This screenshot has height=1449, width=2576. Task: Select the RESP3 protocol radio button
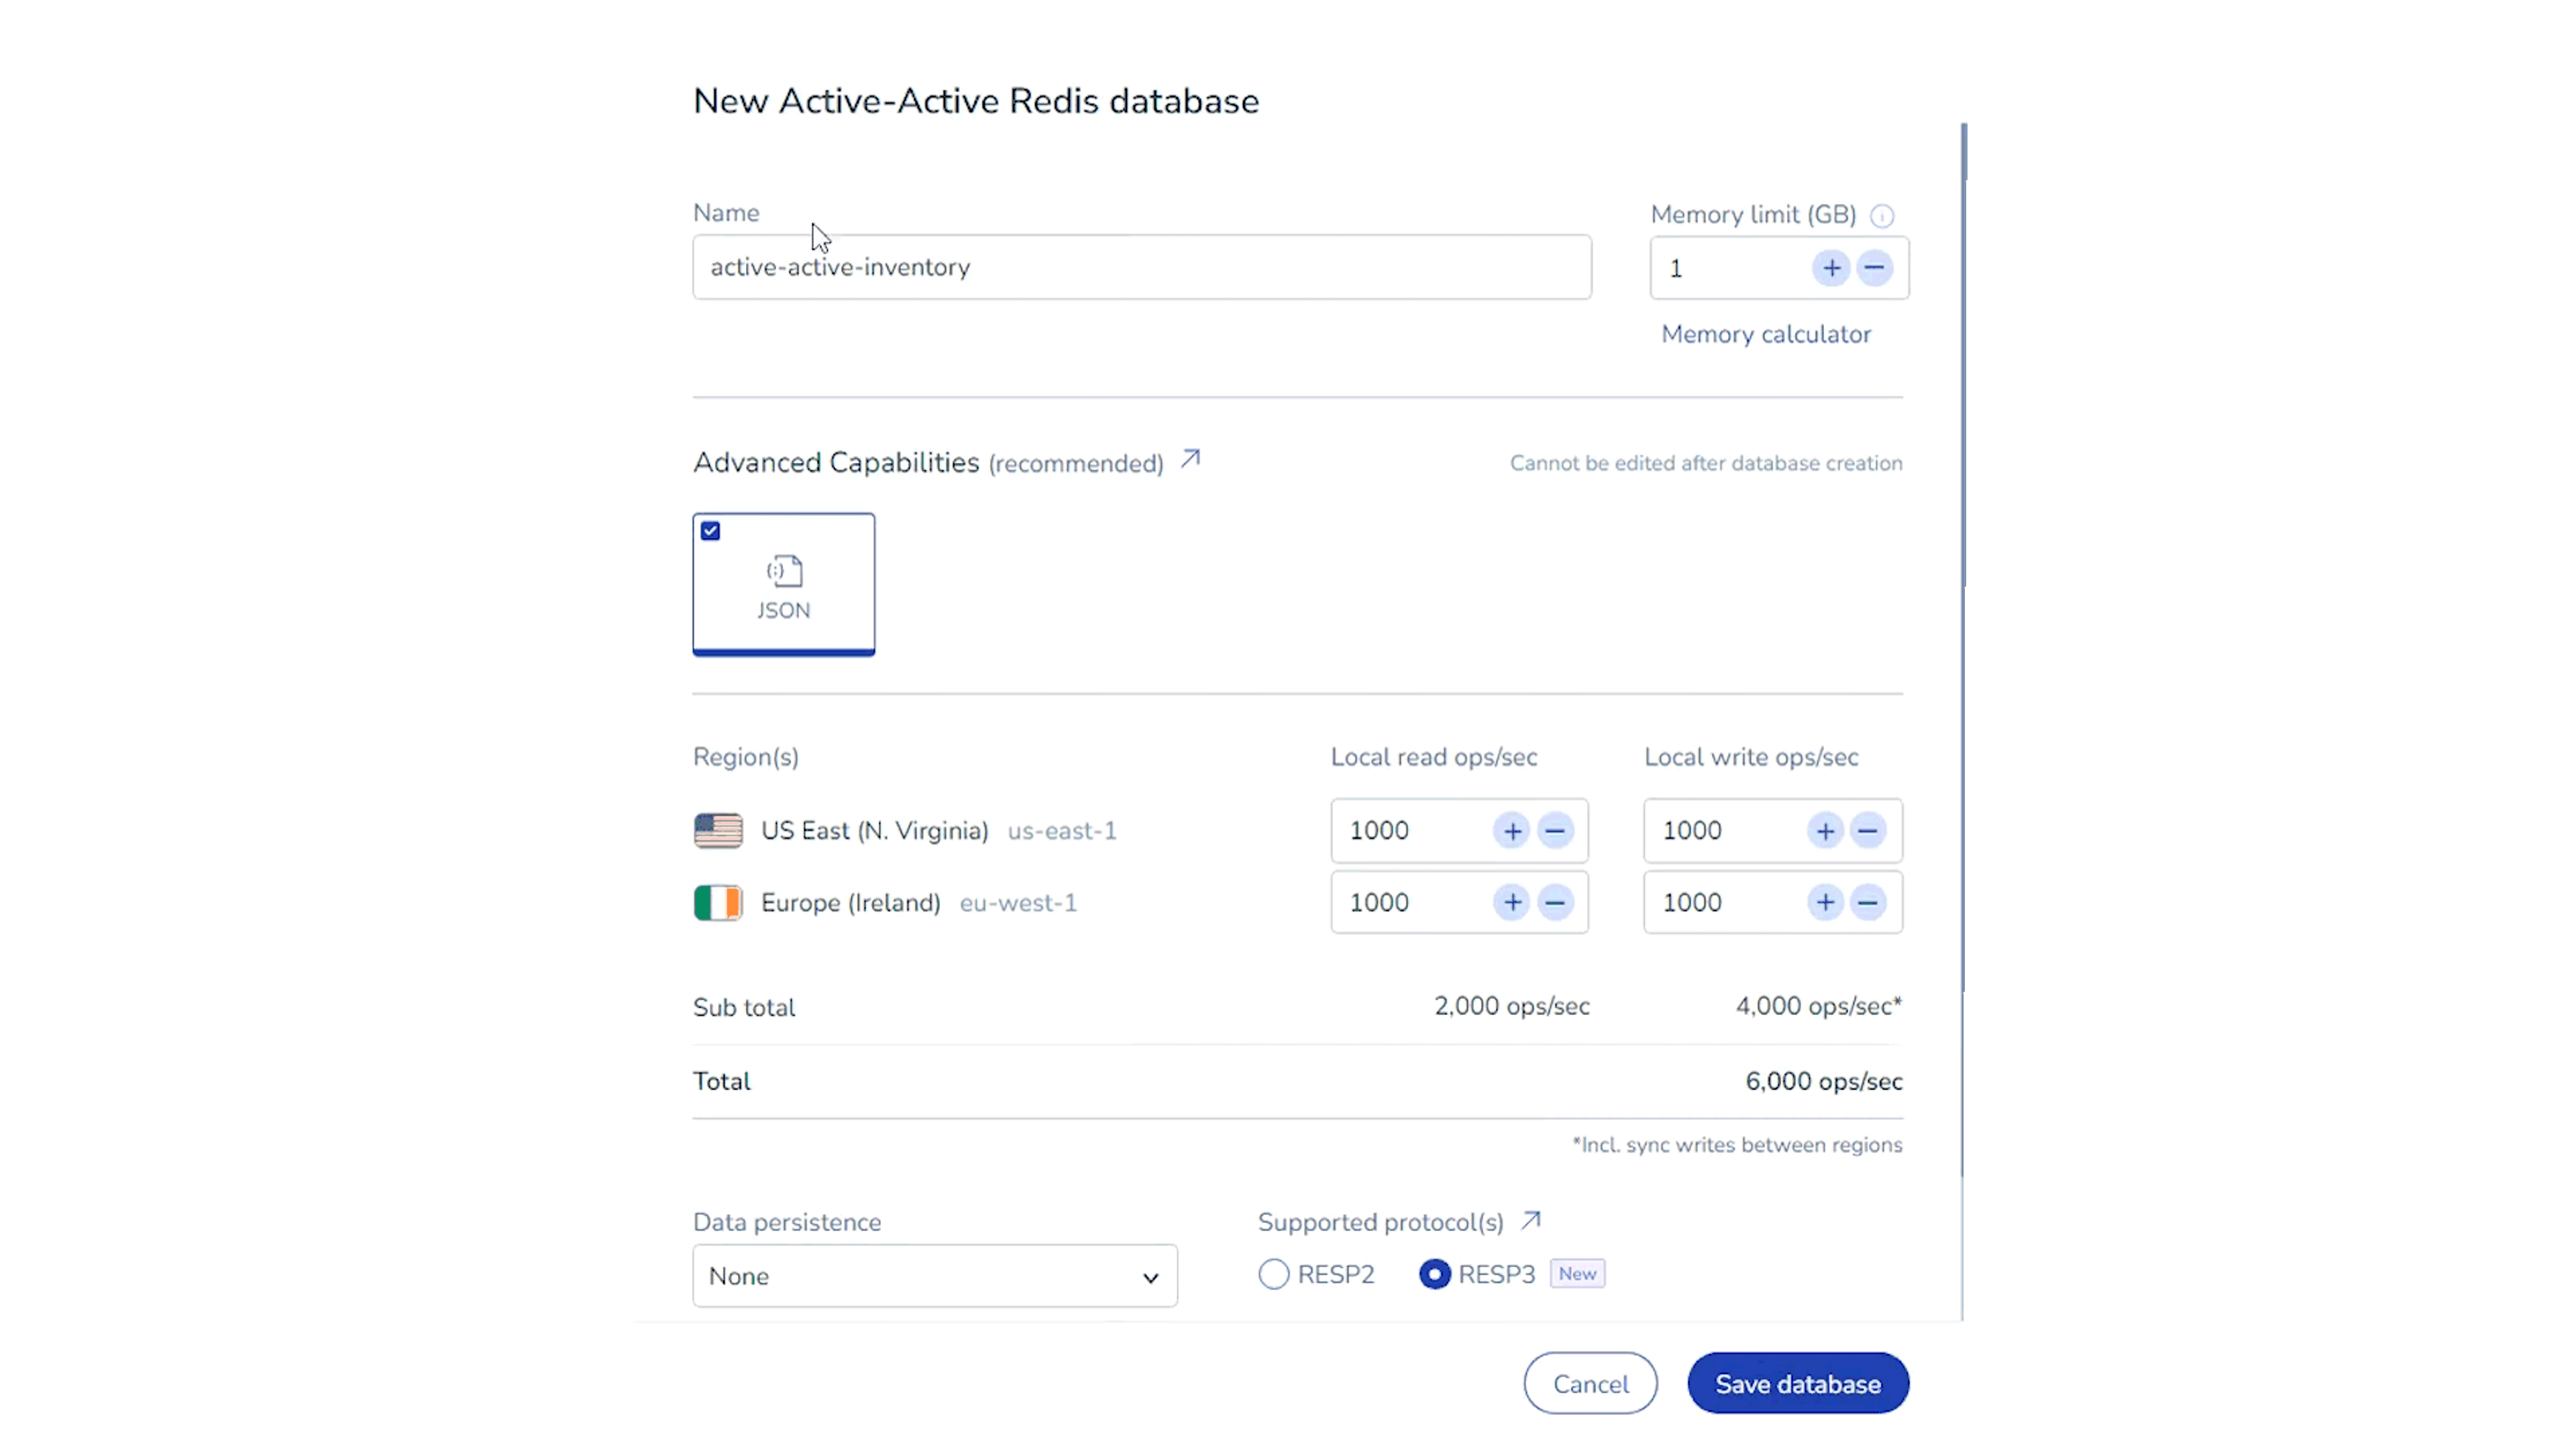click(1434, 1274)
